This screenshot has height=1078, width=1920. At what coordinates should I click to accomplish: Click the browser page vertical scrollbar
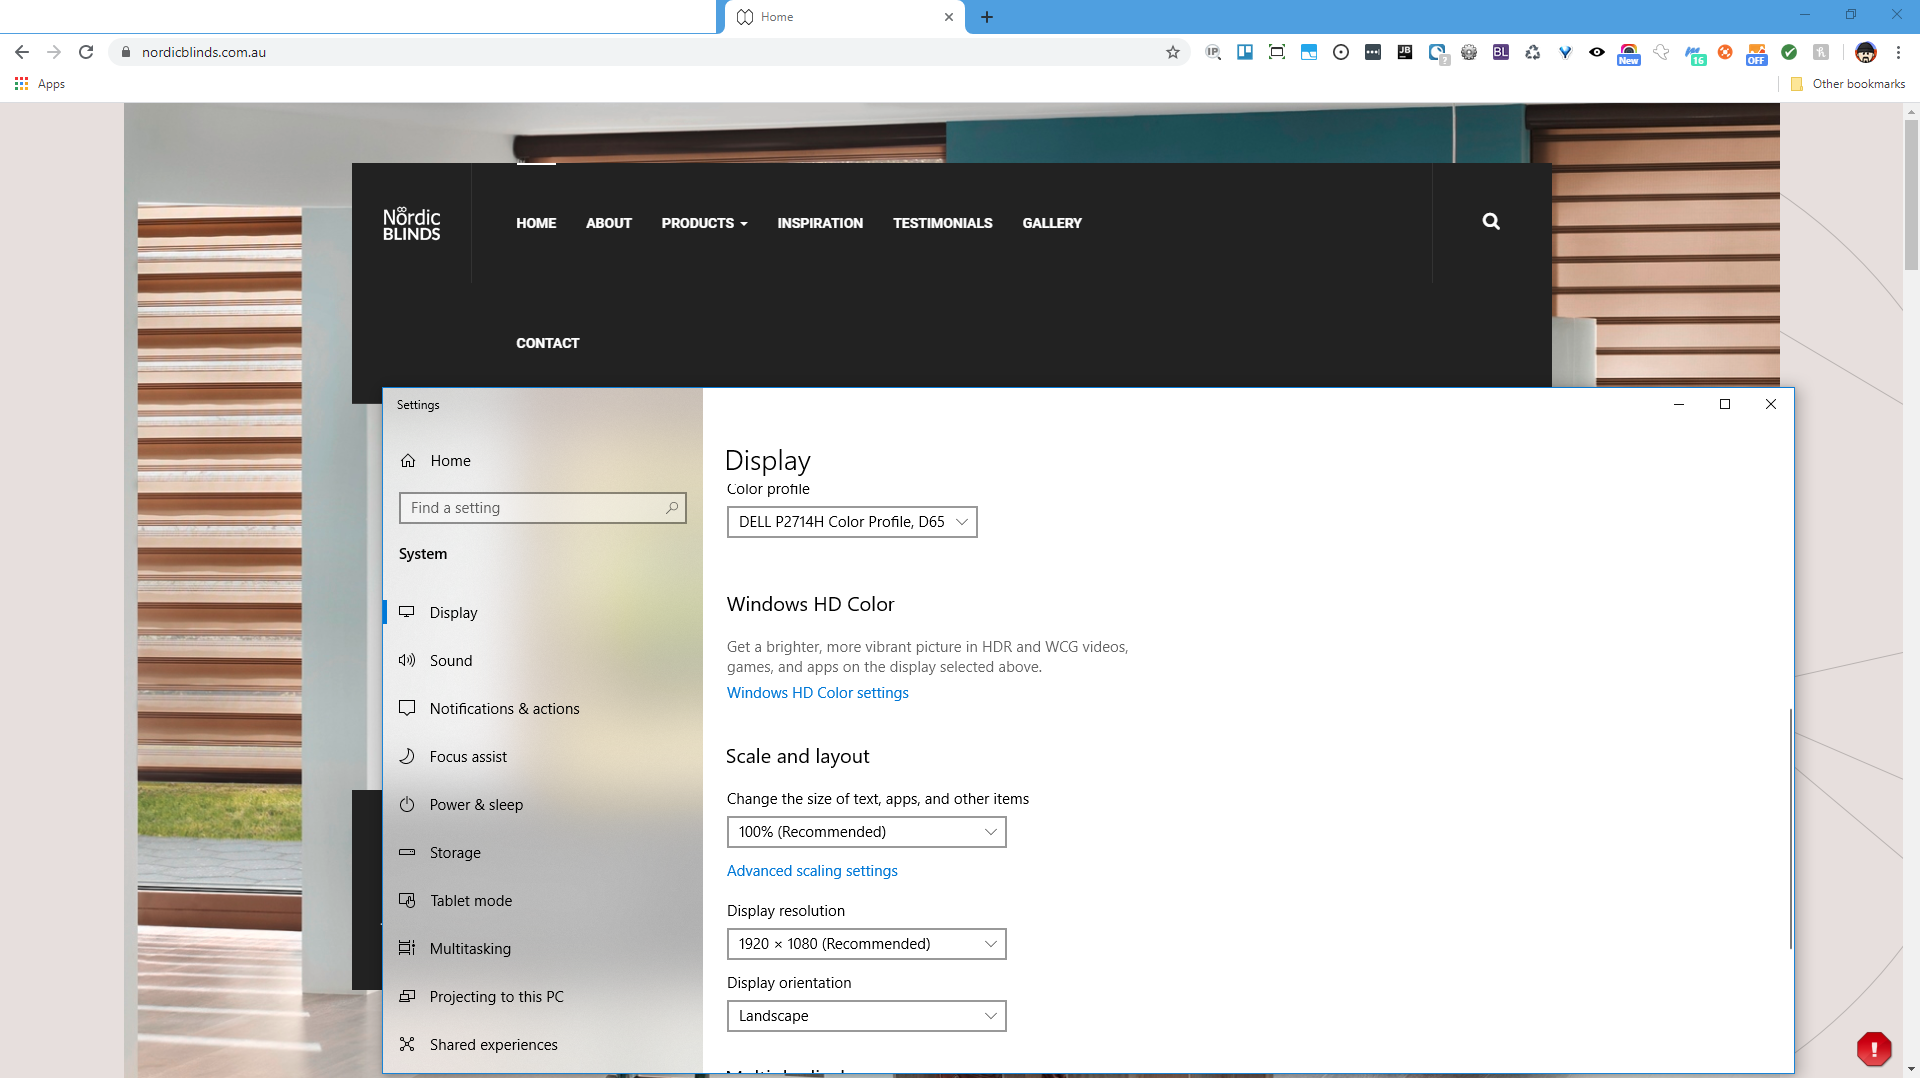click(1911, 195)
